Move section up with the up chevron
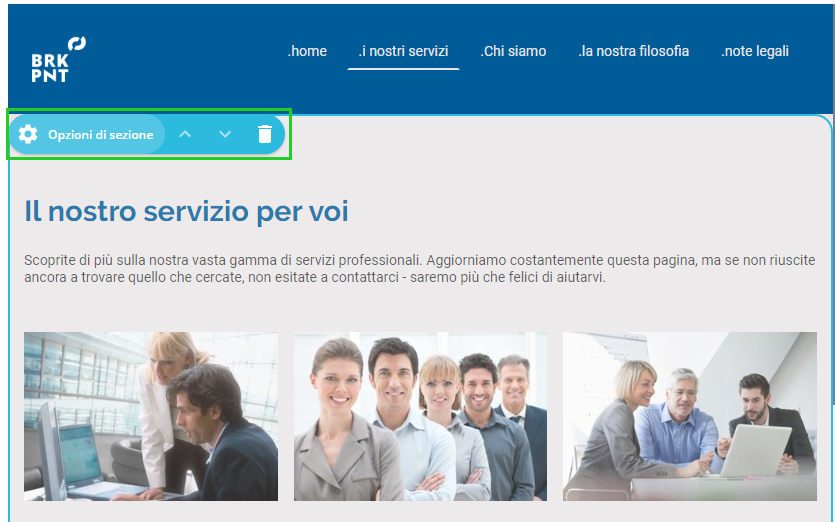 [x=185, y=134]
